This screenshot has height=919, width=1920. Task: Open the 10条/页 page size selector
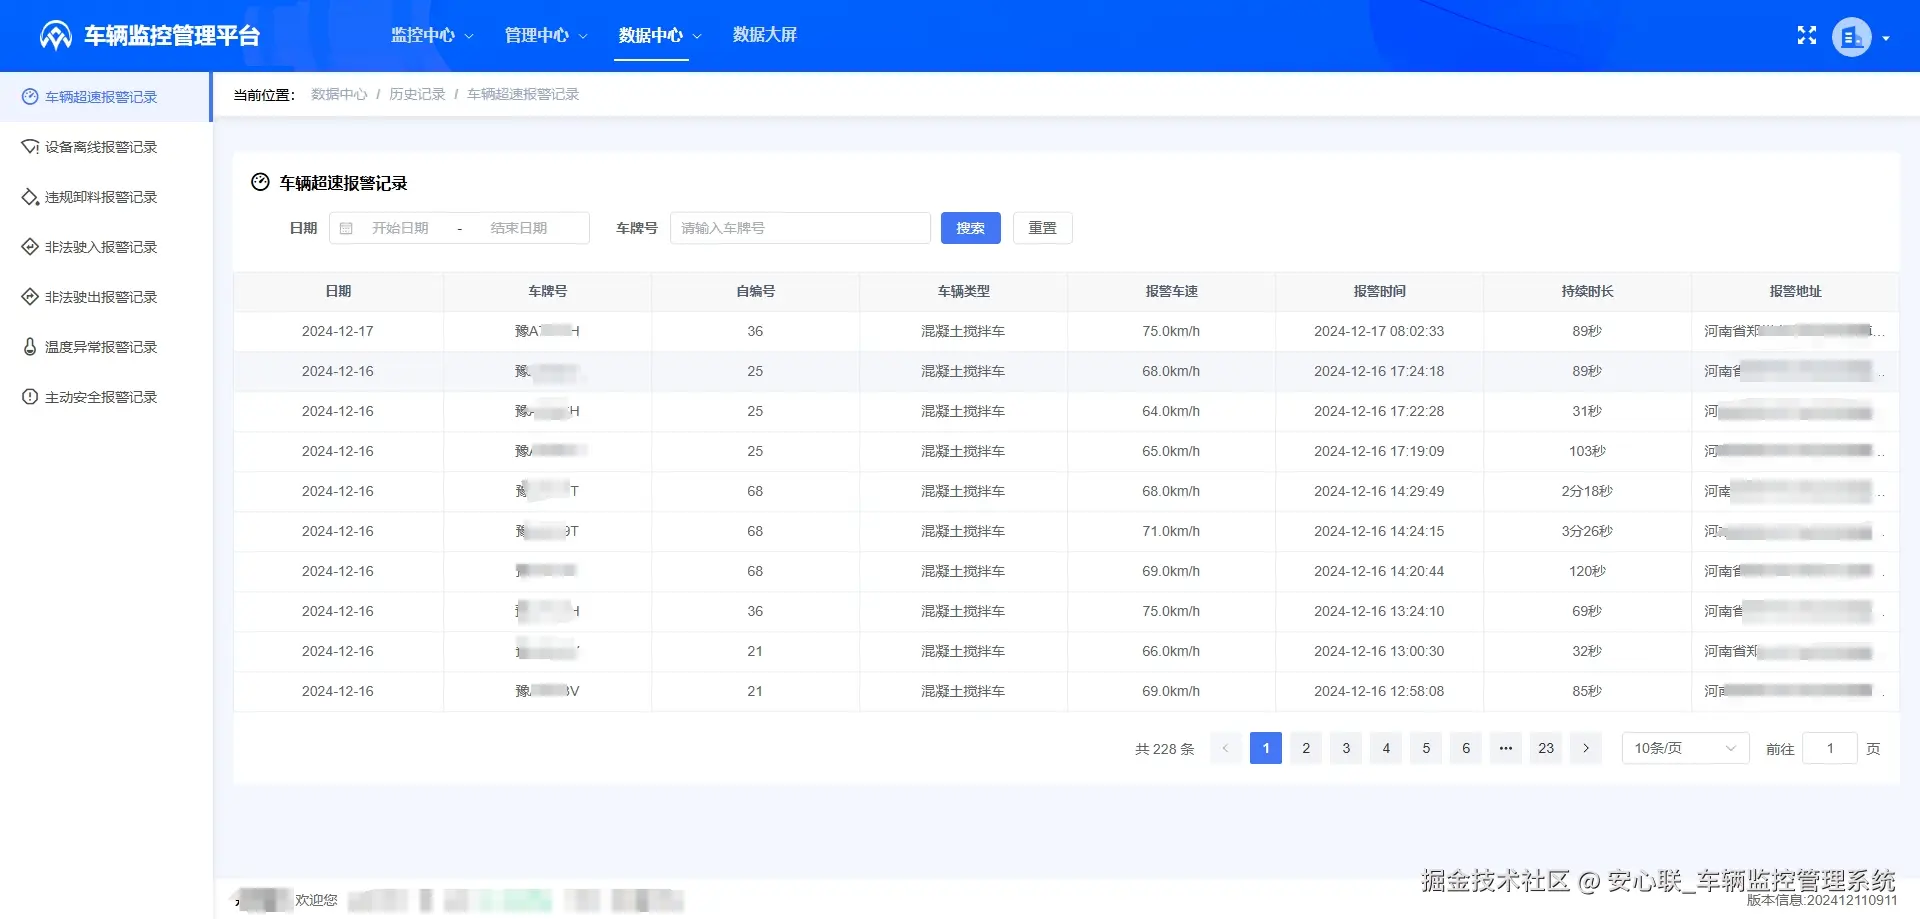[x=1684, y=747]
